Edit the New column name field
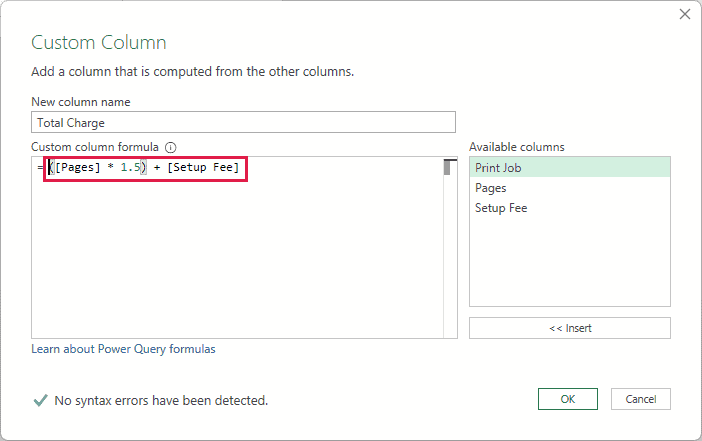702x441 pixels. (x=243, y=122)
